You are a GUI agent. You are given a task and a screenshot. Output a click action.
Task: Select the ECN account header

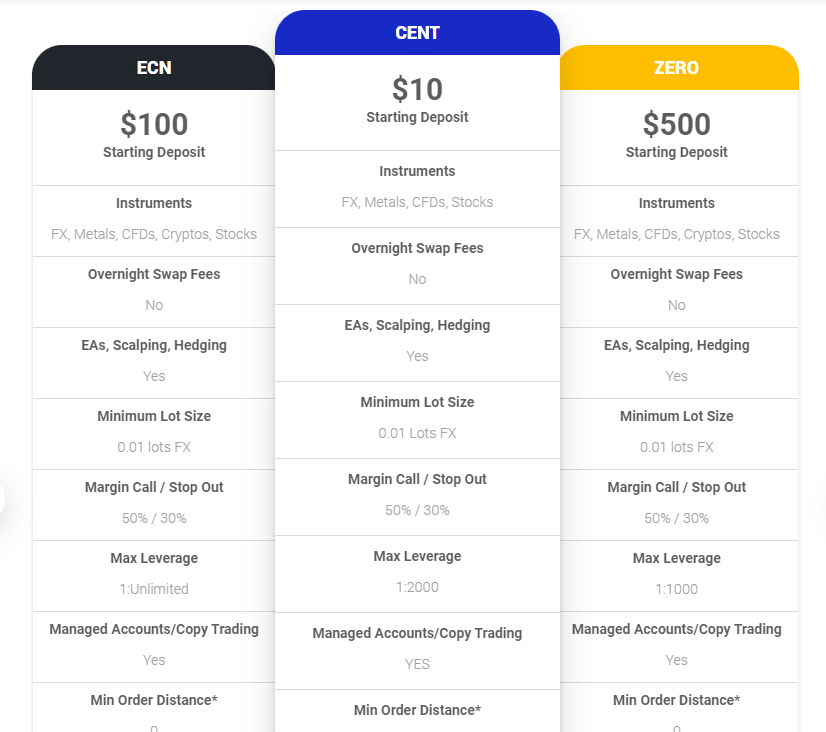click(x=153, y=67)
